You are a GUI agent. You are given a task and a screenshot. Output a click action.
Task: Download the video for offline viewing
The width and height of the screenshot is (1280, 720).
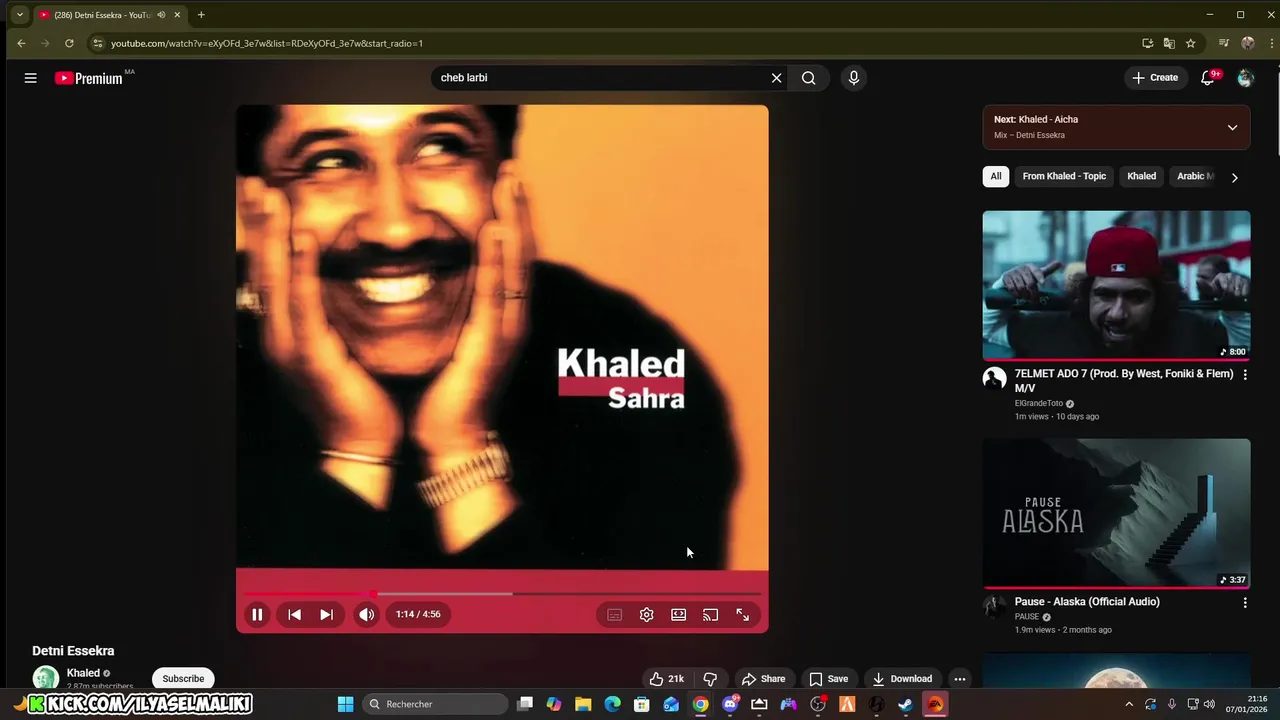point(902,679)
